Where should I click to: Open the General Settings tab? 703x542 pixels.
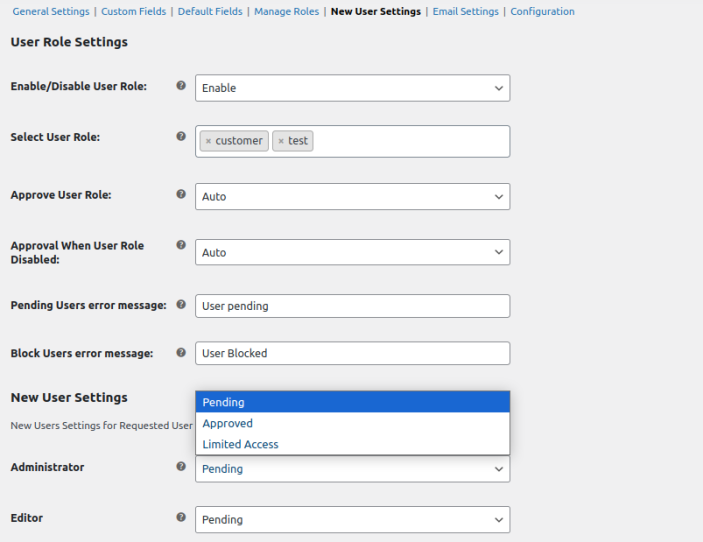point(51,12)
